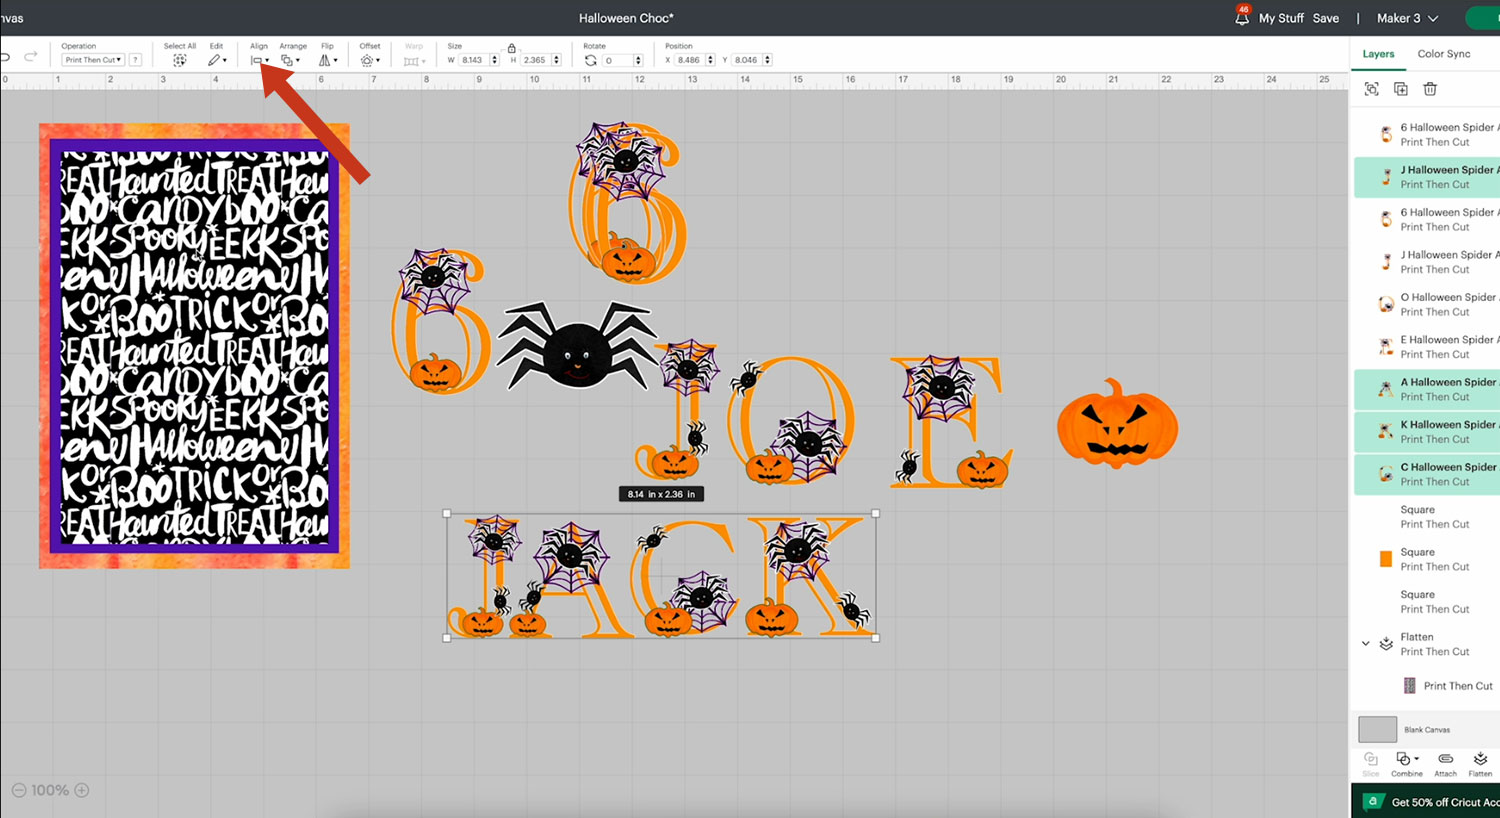
Task: Click the Duplicate layer icon
Action: [1401, 89]
